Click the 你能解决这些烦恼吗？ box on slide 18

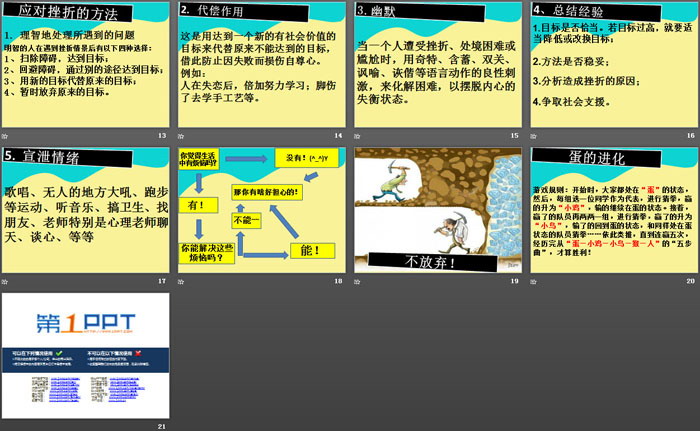click(x=207, y=253)
